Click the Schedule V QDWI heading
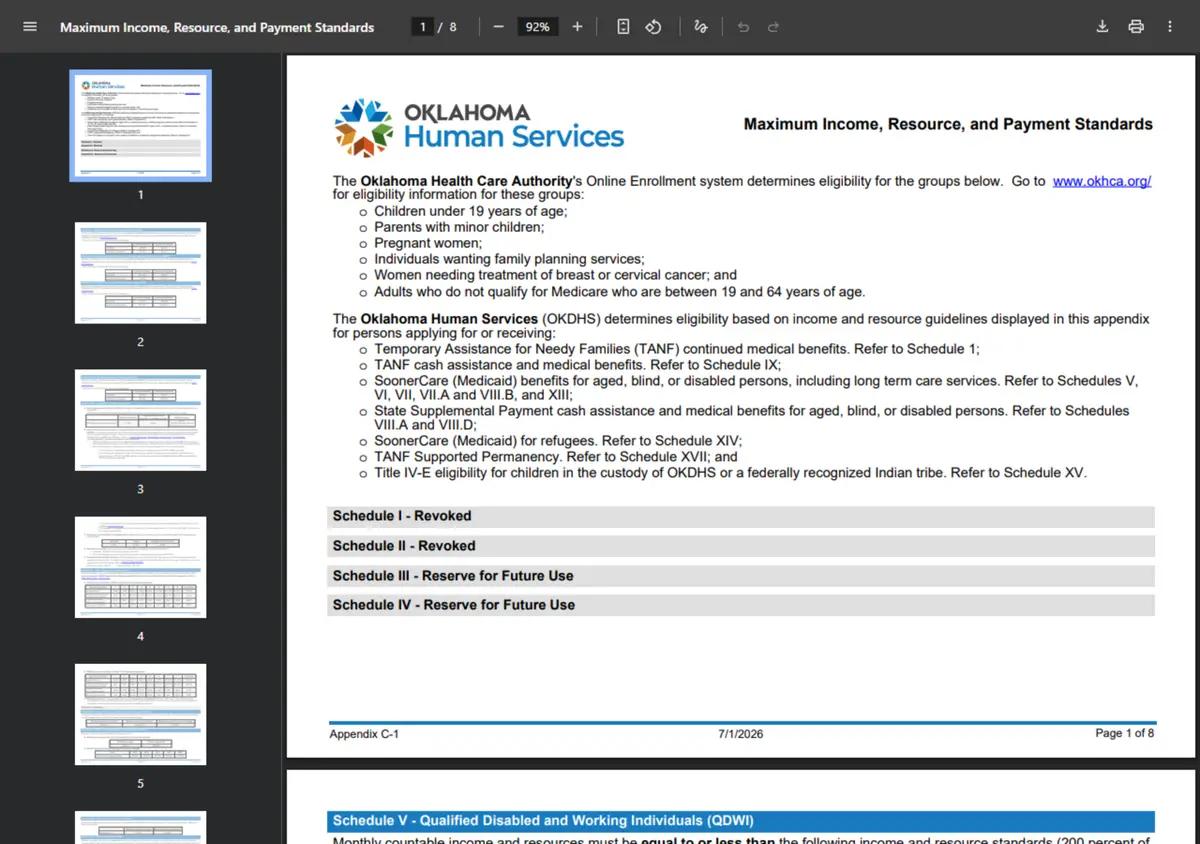 point(741,821)
